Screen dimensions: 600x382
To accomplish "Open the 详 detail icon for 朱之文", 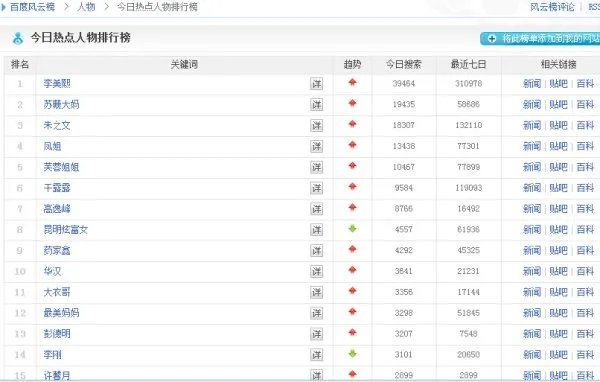I will tap(316, 126).
